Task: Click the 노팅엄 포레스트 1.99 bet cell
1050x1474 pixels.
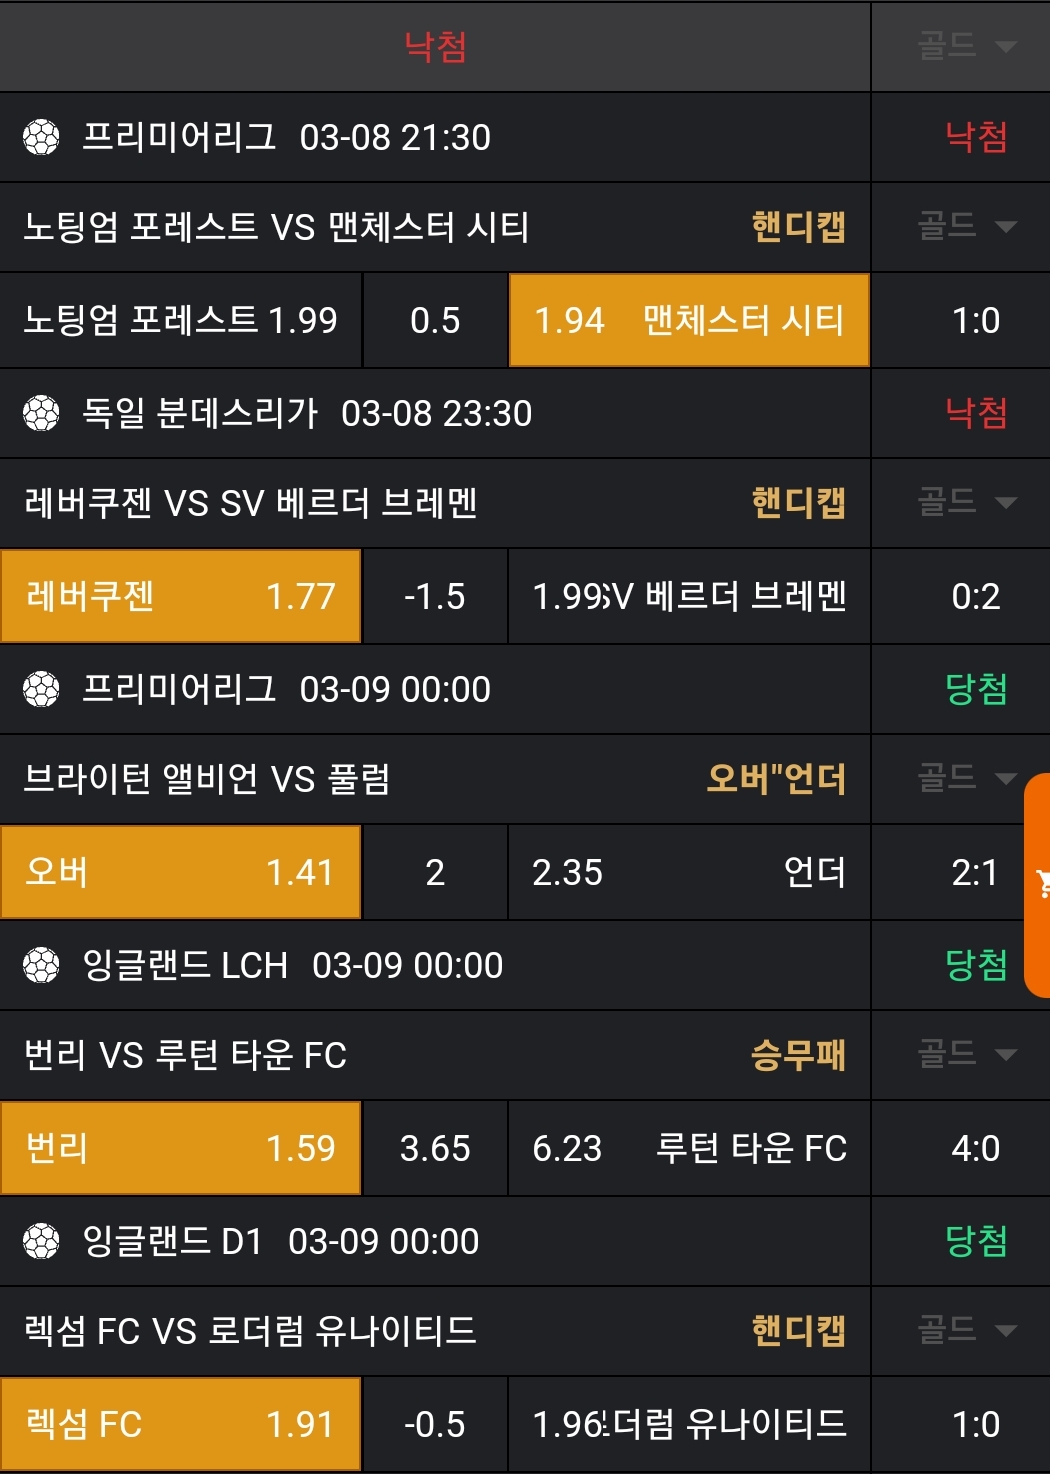Action: coord(180,320)
